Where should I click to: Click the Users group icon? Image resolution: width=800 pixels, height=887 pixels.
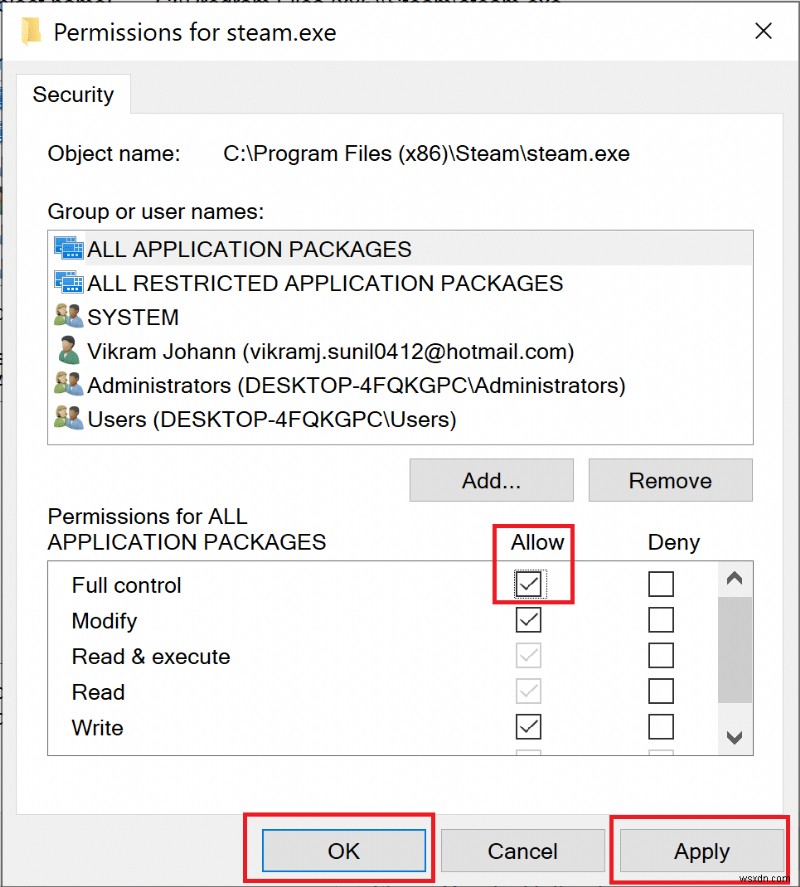(68, 419)
